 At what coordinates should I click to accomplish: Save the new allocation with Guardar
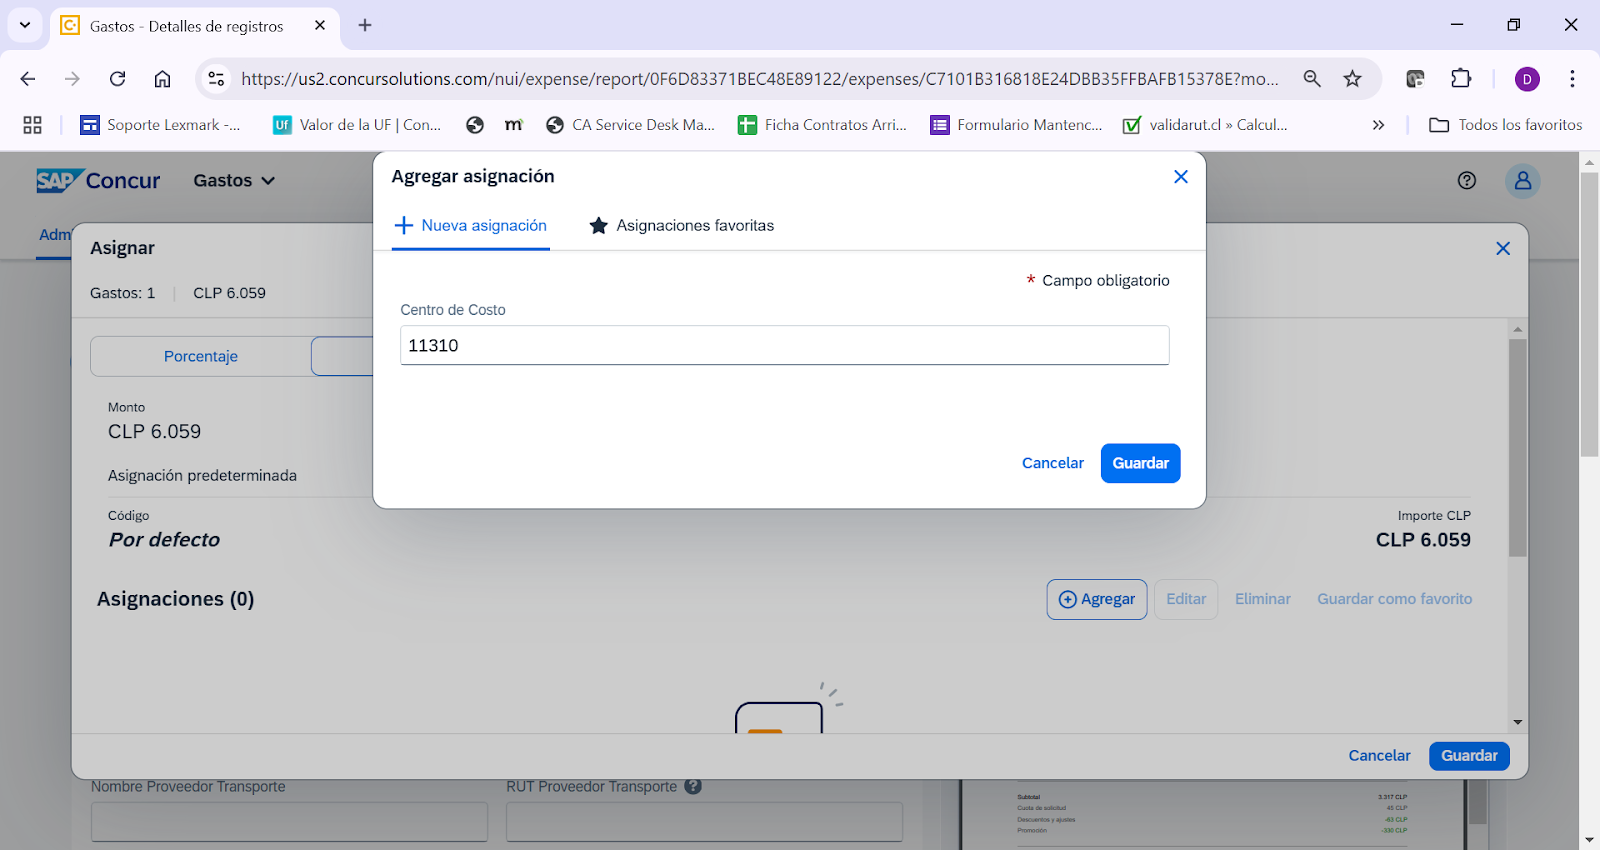1140,463
